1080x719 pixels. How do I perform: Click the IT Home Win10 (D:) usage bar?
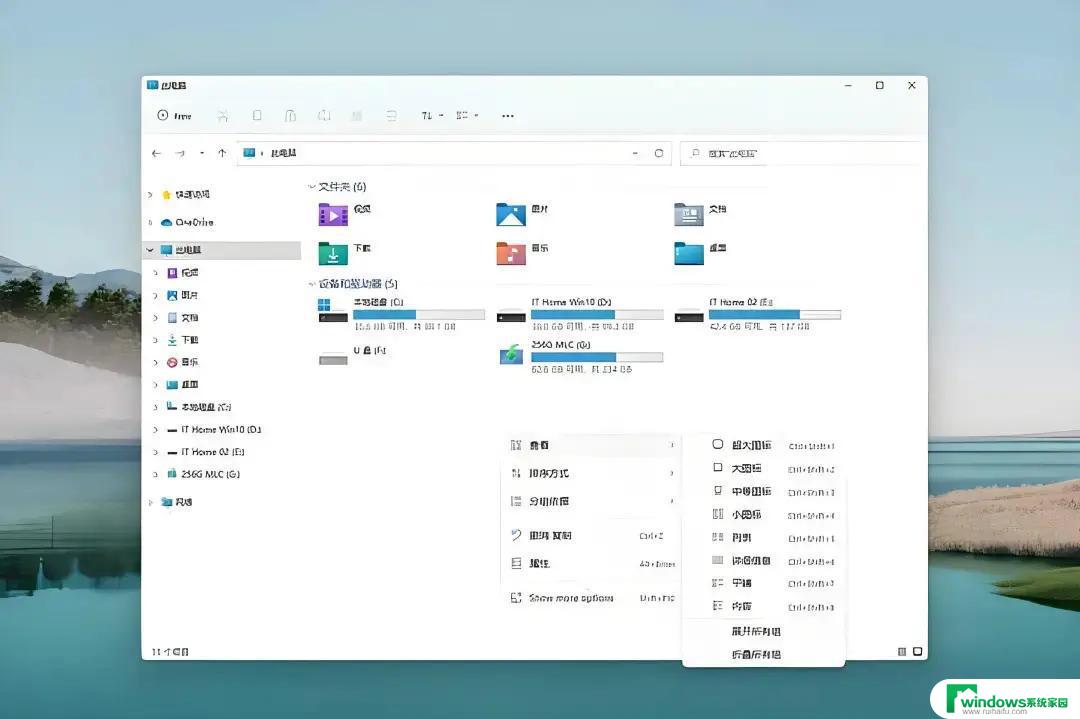pos(596,315)
